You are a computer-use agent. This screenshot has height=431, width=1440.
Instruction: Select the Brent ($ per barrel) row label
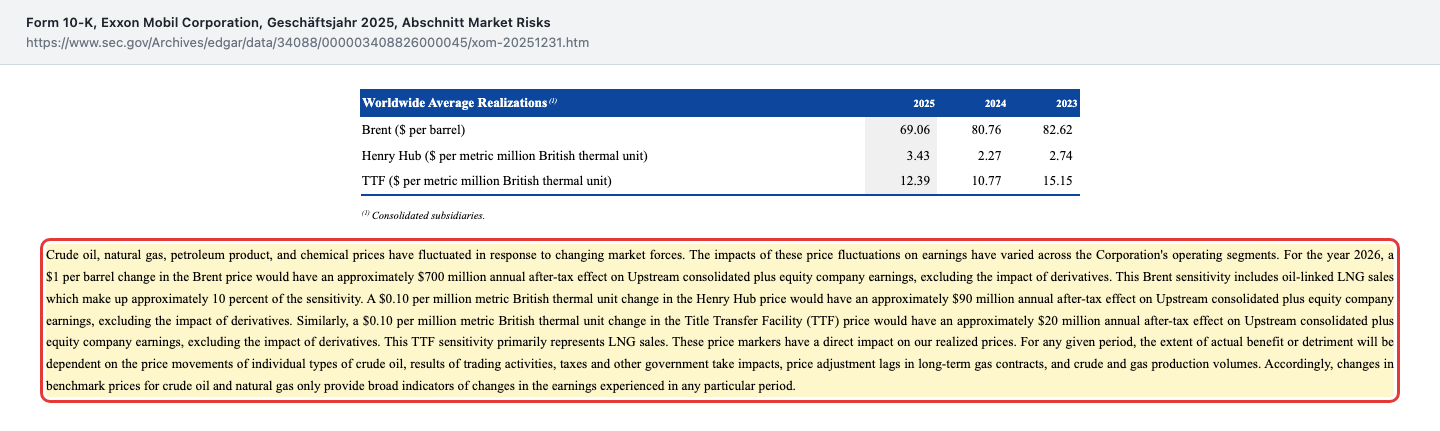pos(413,130)
